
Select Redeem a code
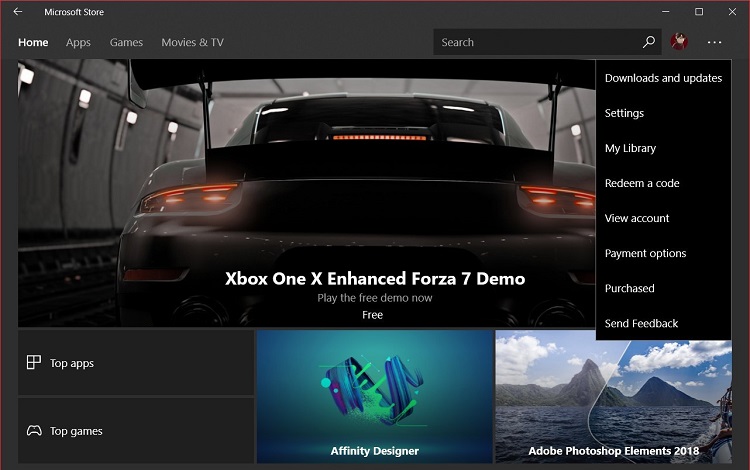(x=663, y=183)
